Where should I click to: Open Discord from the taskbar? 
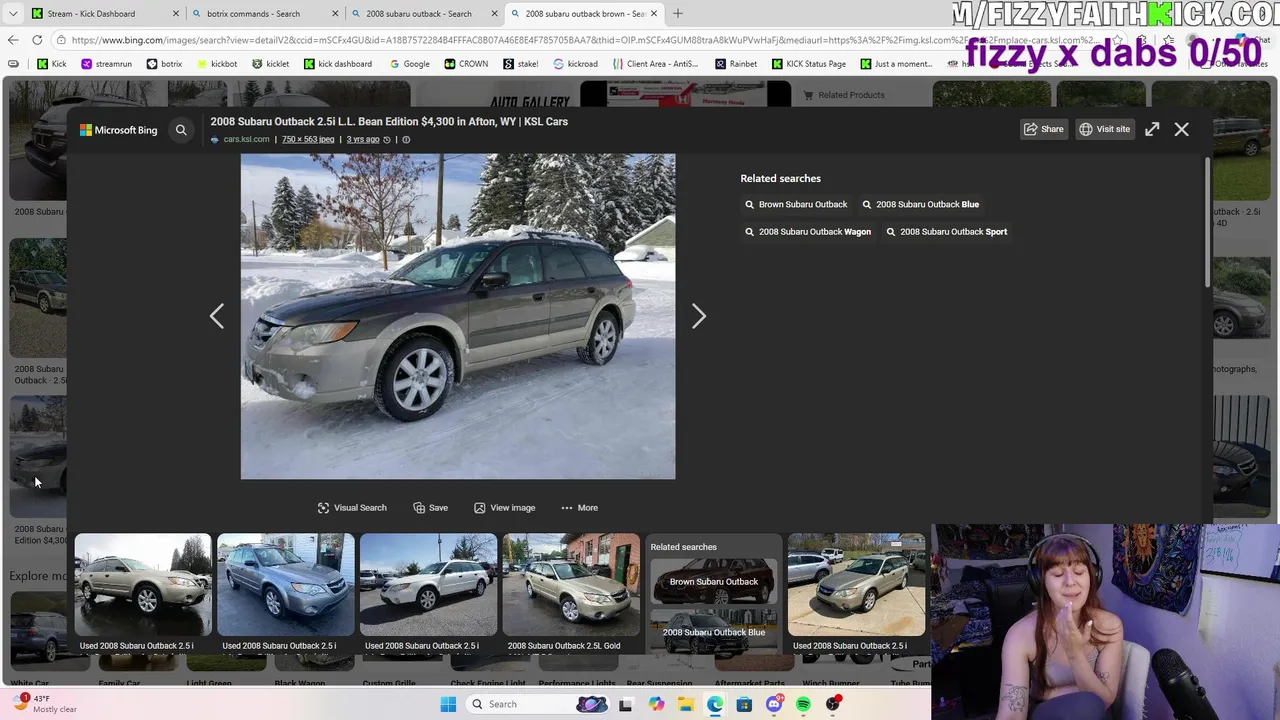coord(774,704)
